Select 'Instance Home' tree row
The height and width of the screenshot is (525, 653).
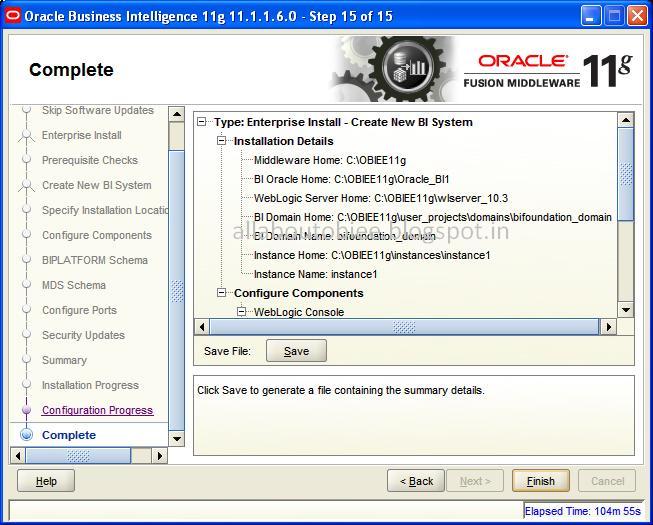(x=372, y=255)
